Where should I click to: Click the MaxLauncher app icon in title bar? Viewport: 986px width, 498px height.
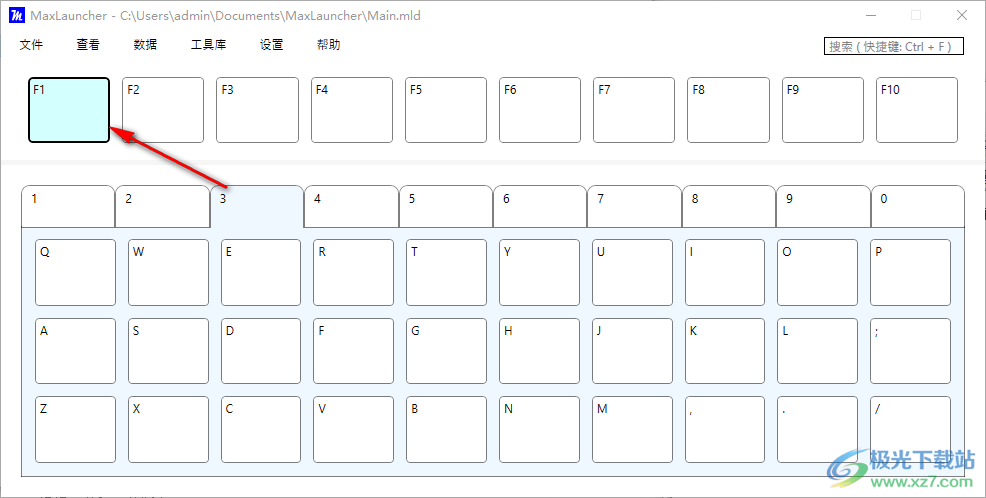16,15
